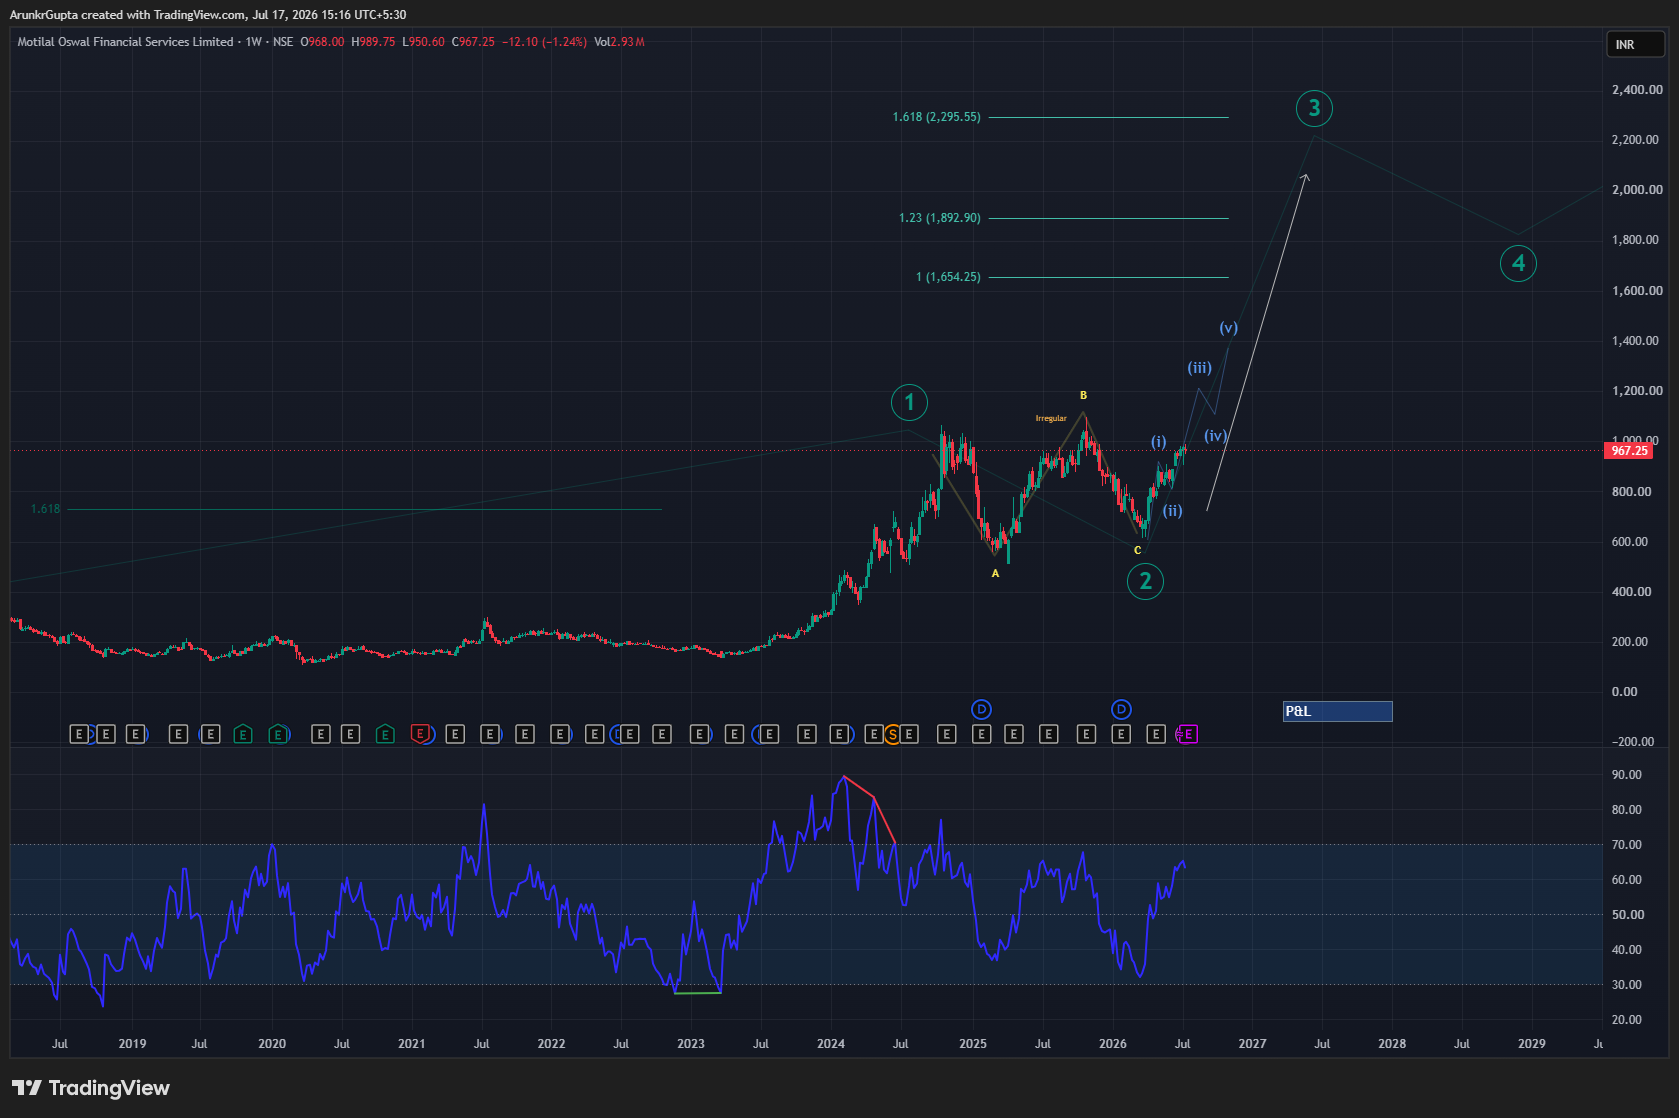Click the 2019 time axis label

click(132, 1043)
